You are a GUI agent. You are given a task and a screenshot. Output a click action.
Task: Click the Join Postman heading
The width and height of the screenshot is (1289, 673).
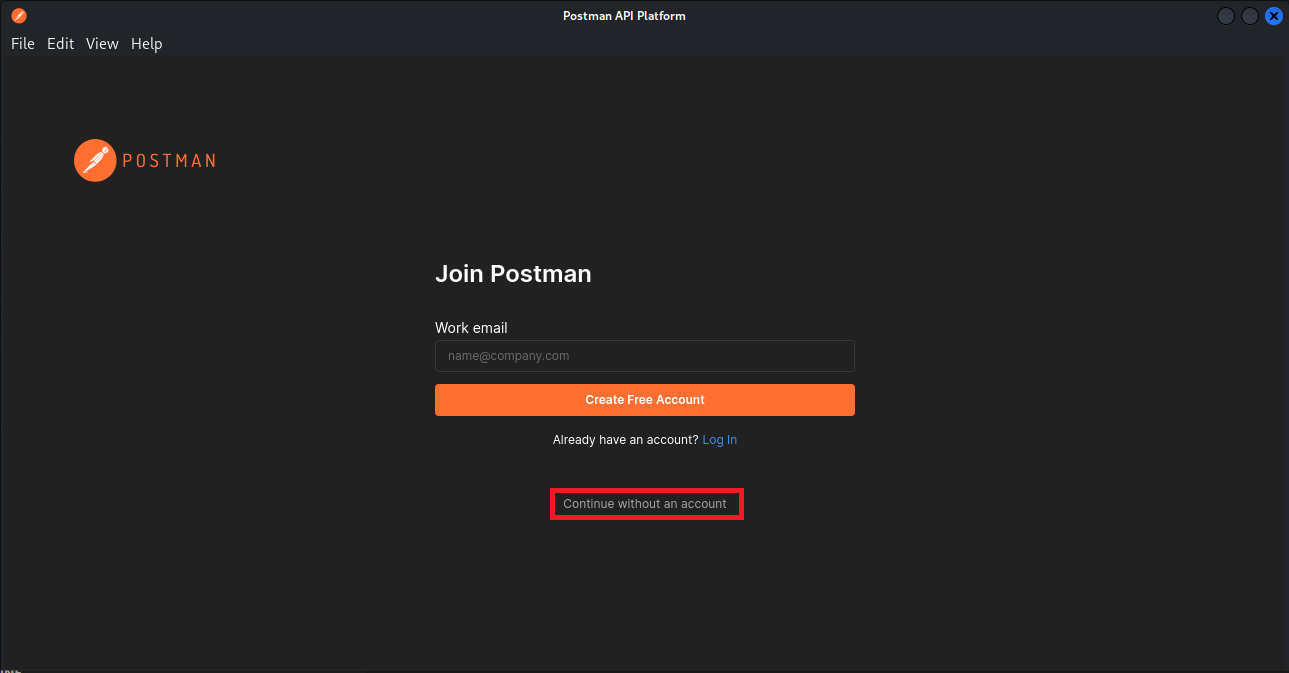click(x=513, y=274)
